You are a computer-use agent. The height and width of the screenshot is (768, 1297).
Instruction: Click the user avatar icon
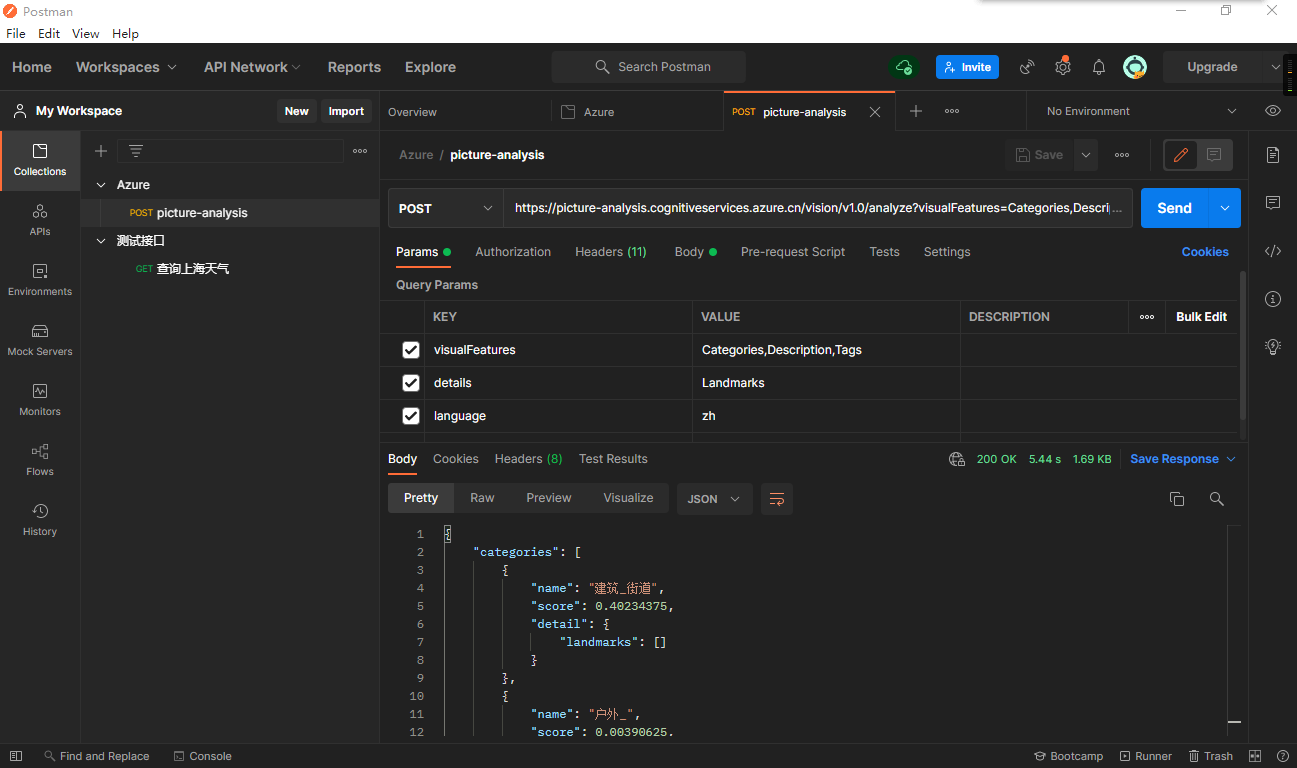point(1135,67)
